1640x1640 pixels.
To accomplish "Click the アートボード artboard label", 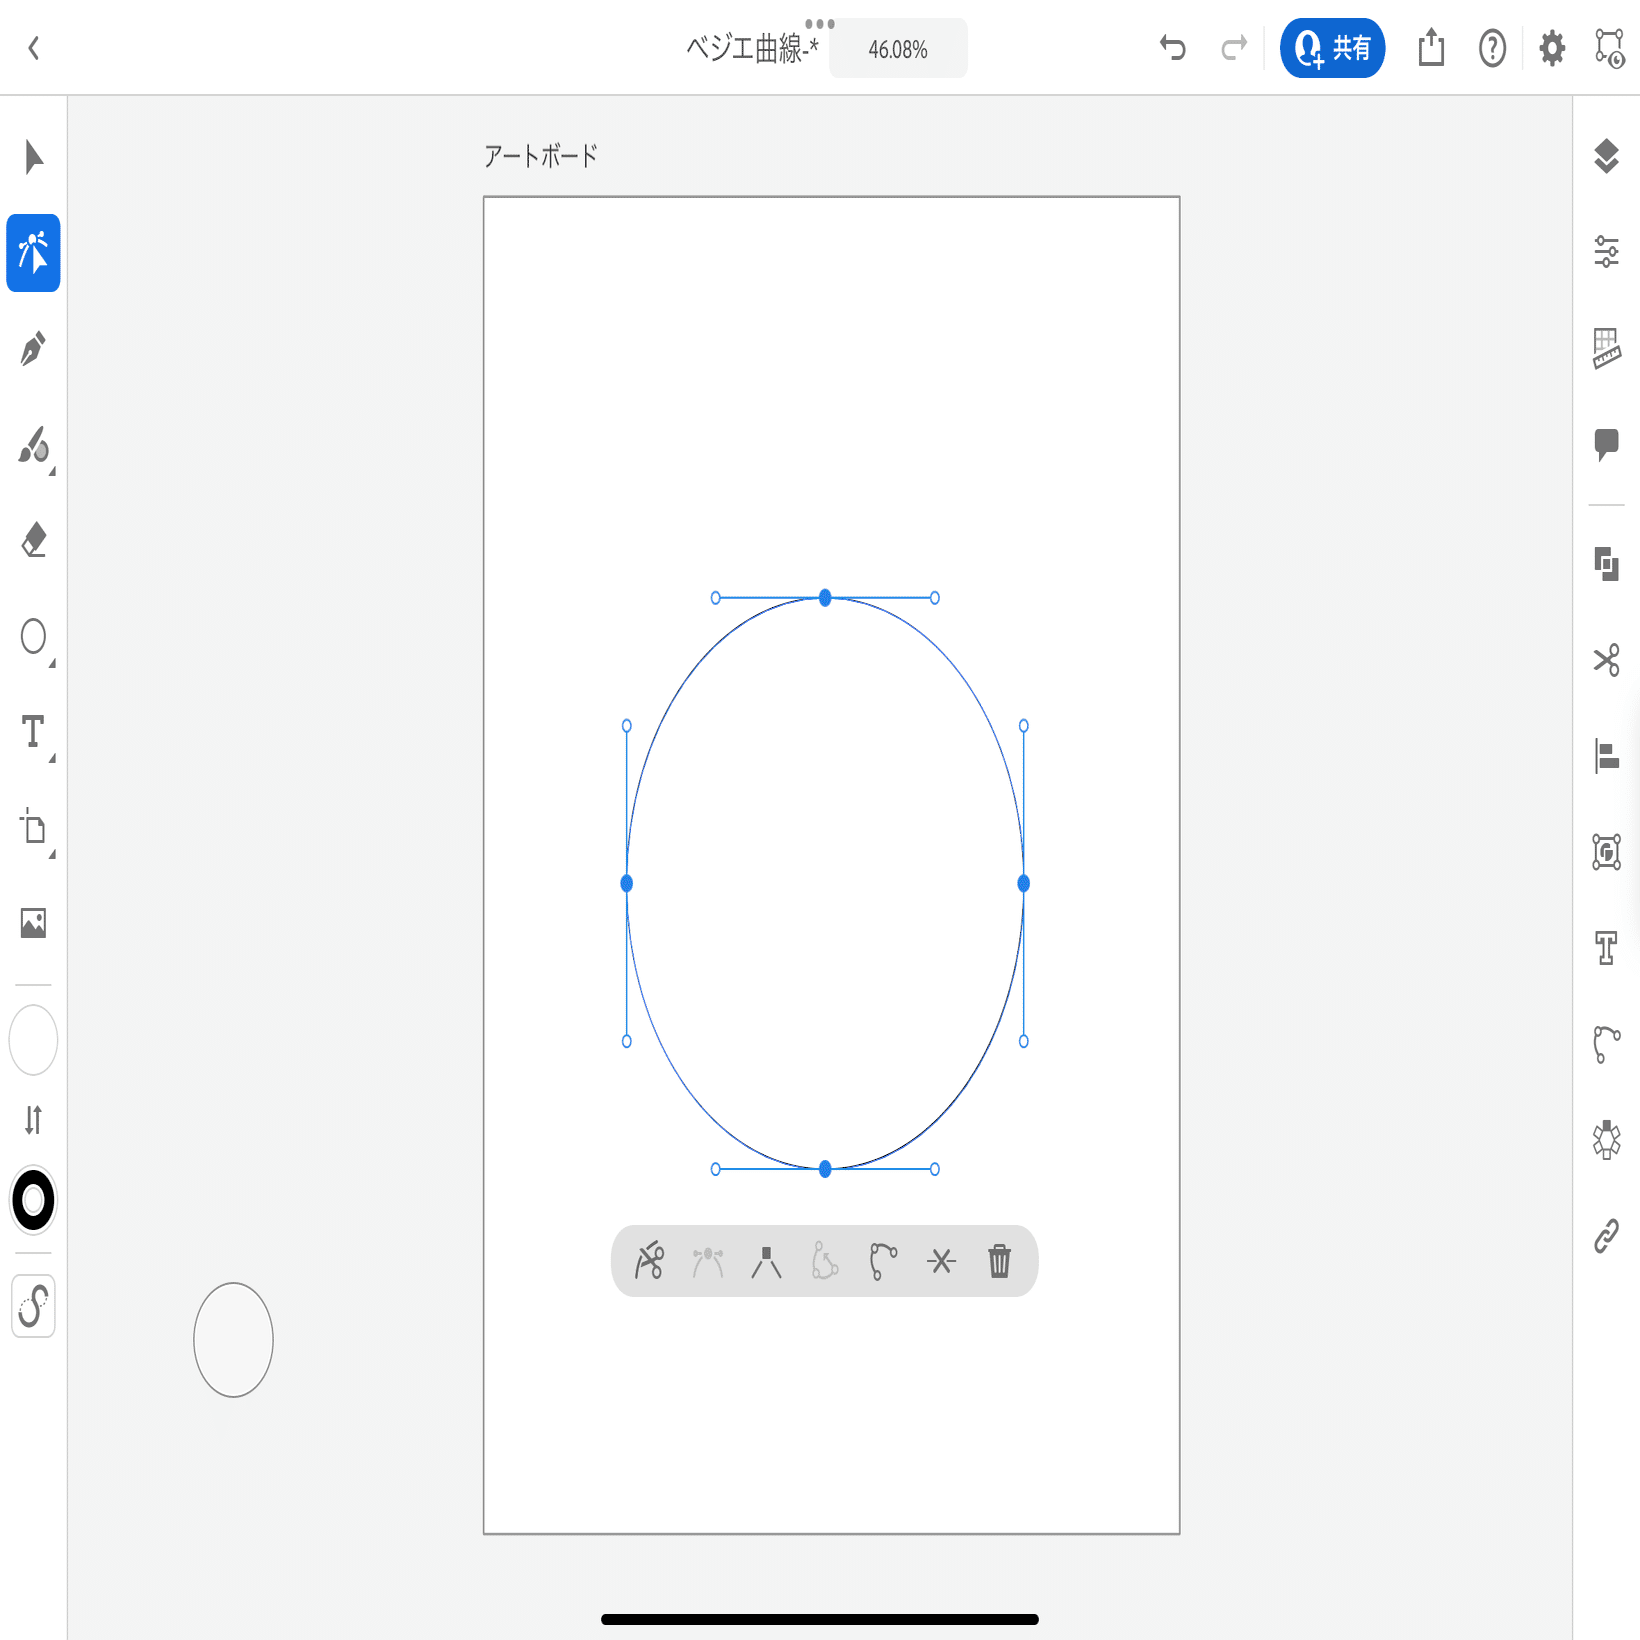I will coord(540,156).
